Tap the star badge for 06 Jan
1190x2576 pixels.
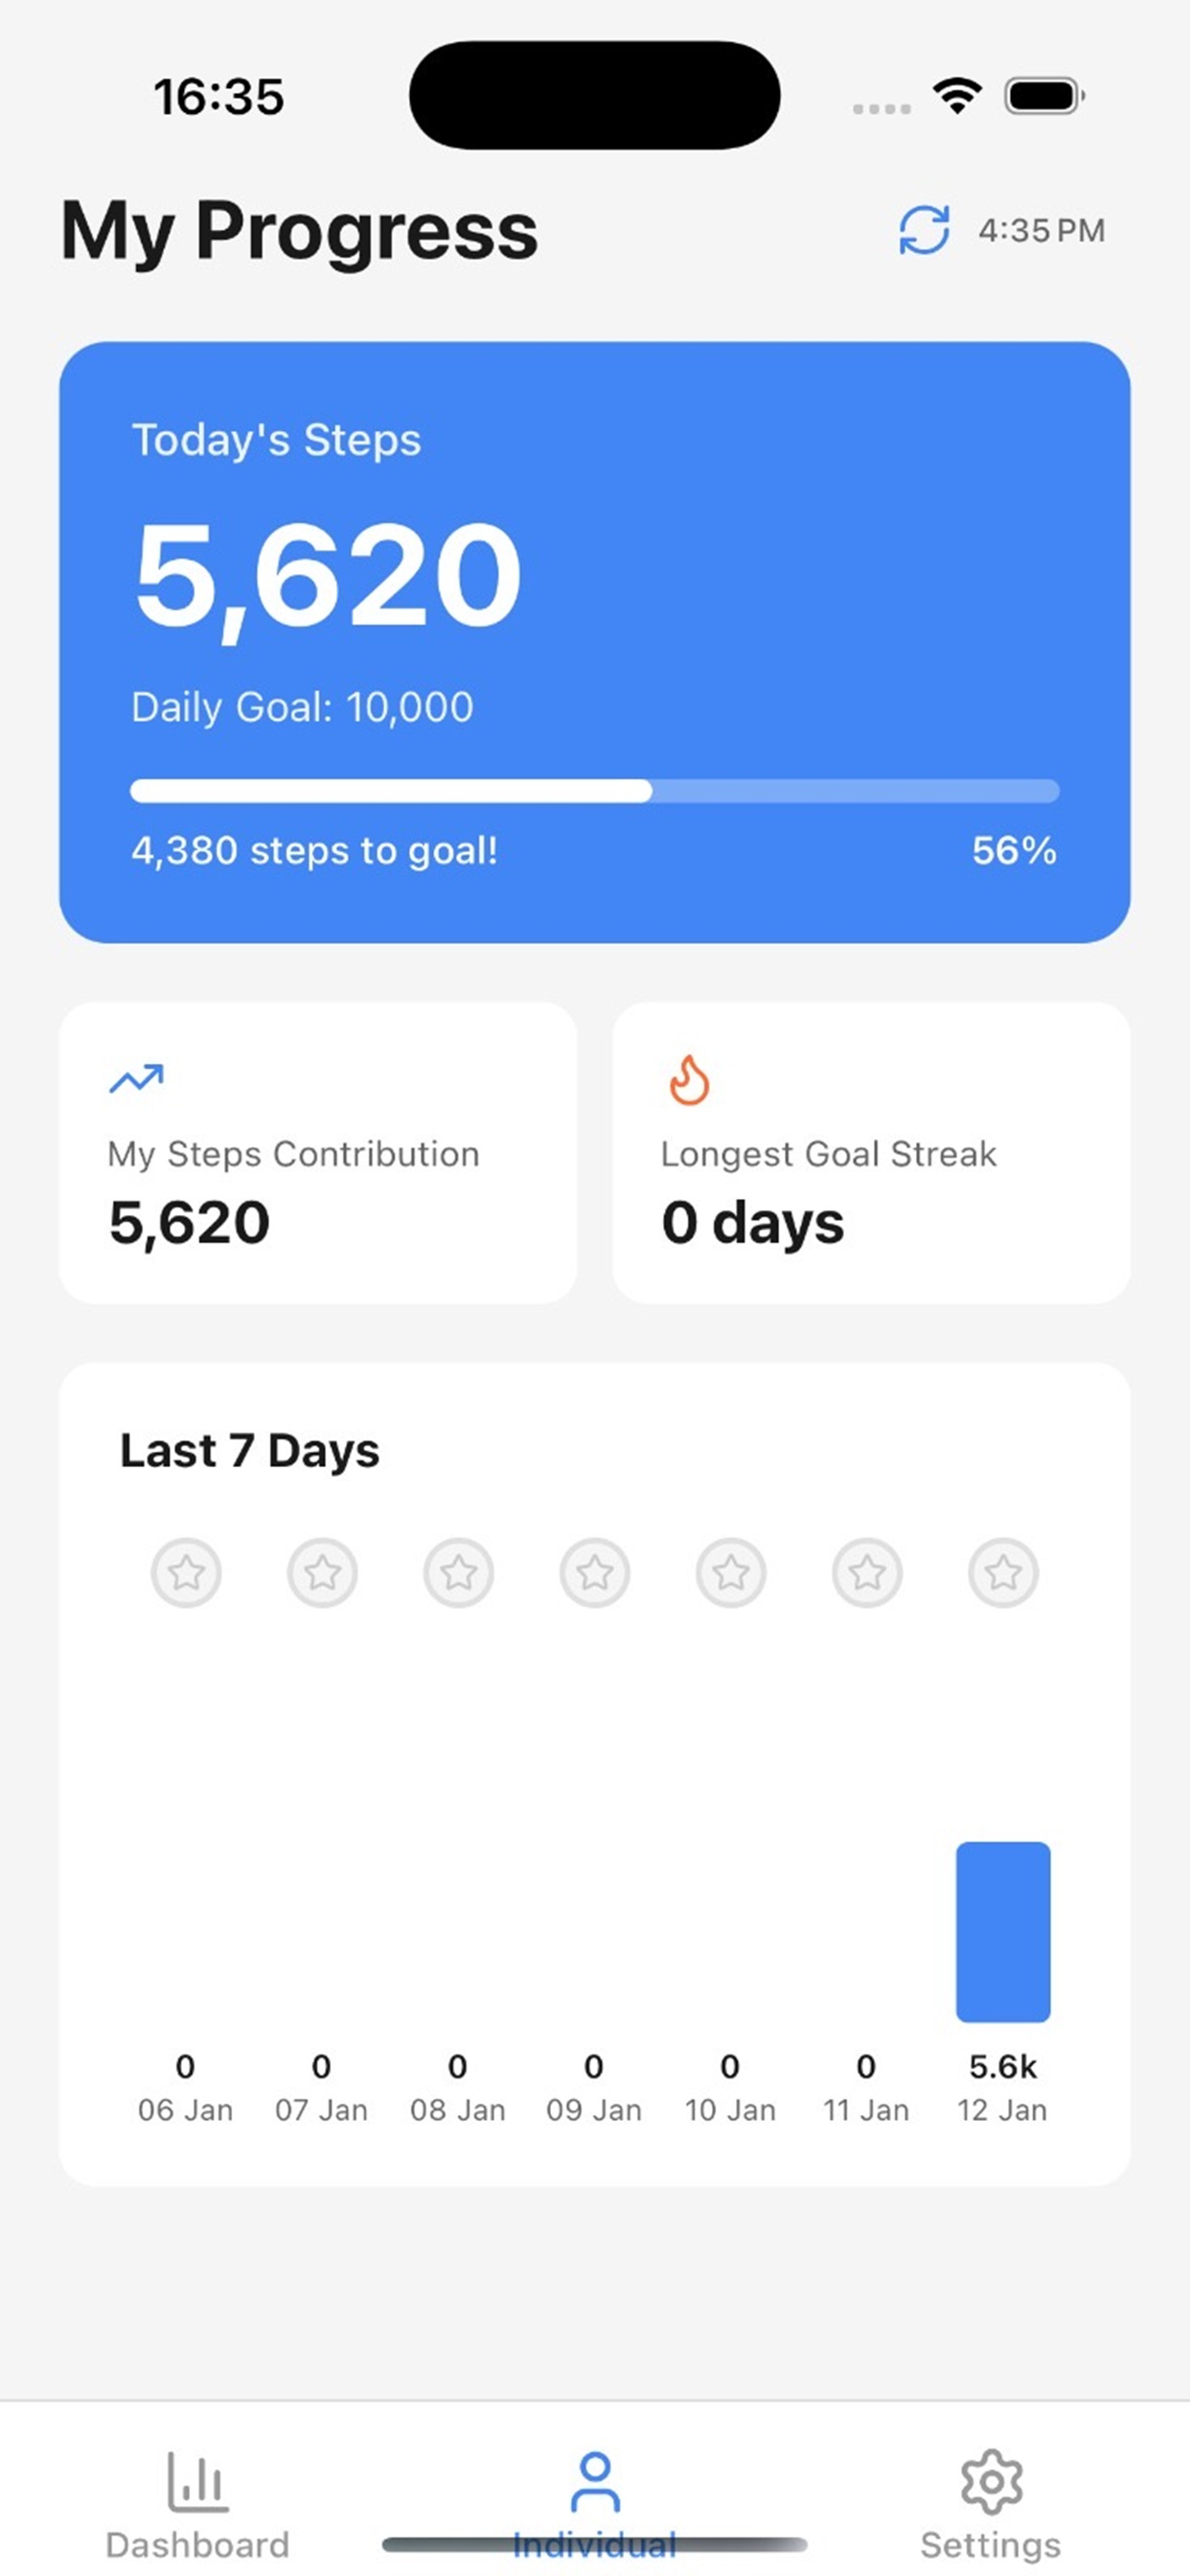(186, 1573)
